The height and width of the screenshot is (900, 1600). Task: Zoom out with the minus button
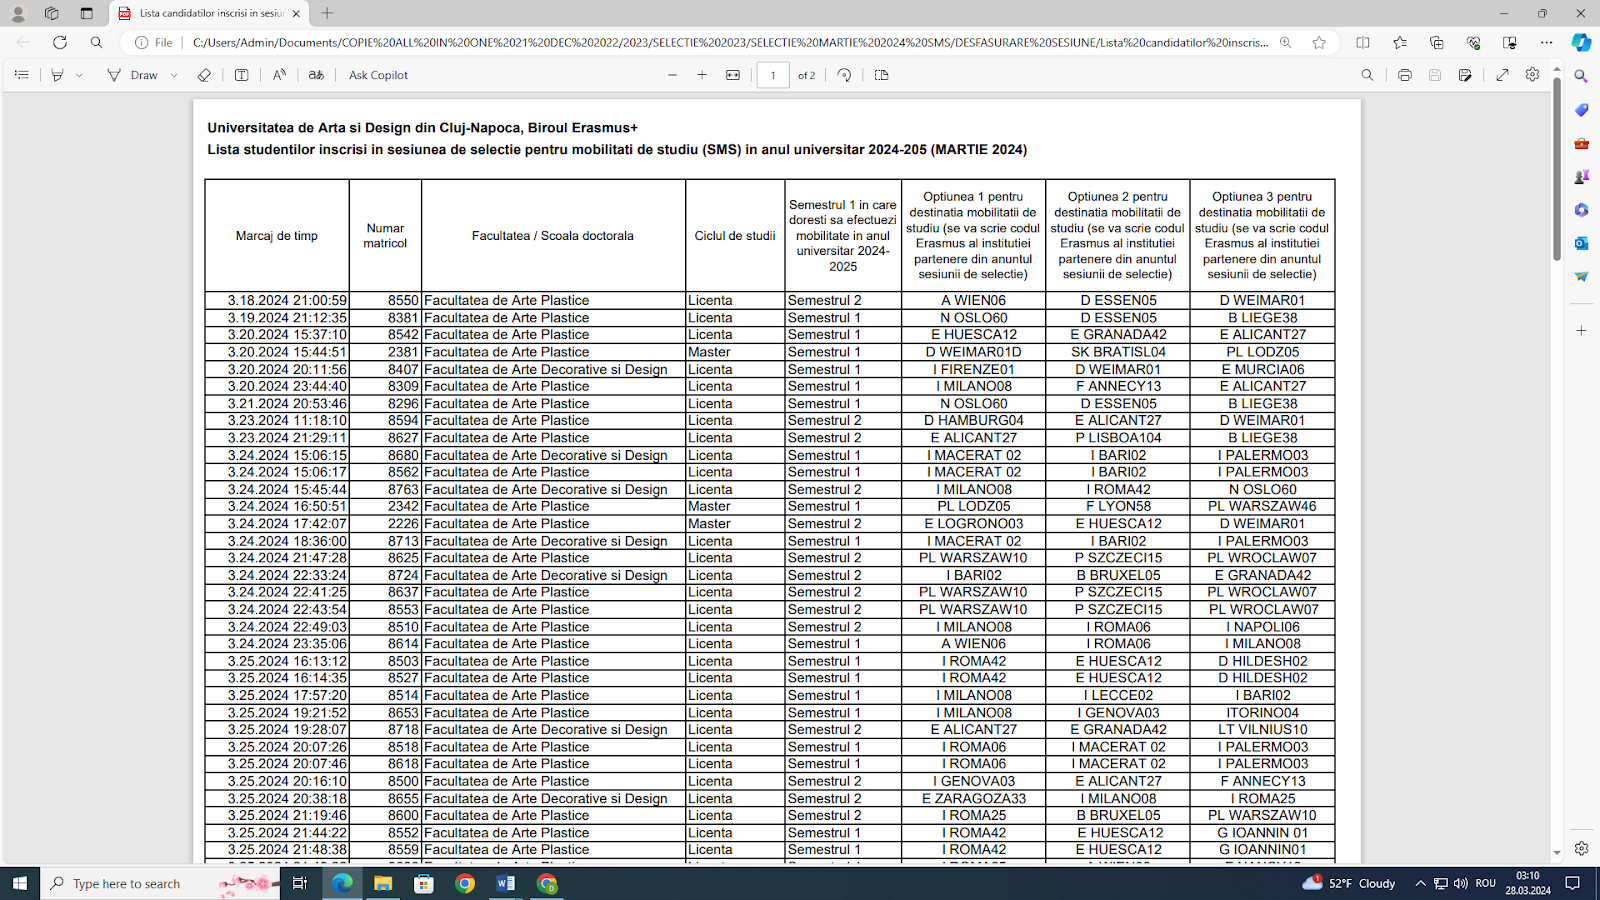click(x=672, y=75)
